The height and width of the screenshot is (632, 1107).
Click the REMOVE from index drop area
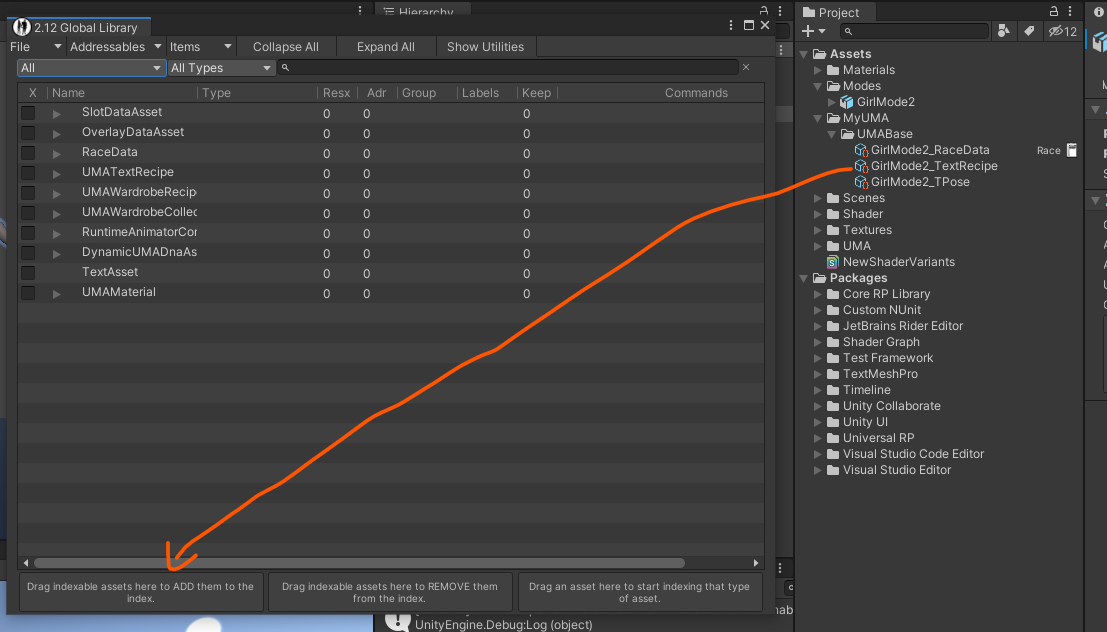(x=390, y=592)
